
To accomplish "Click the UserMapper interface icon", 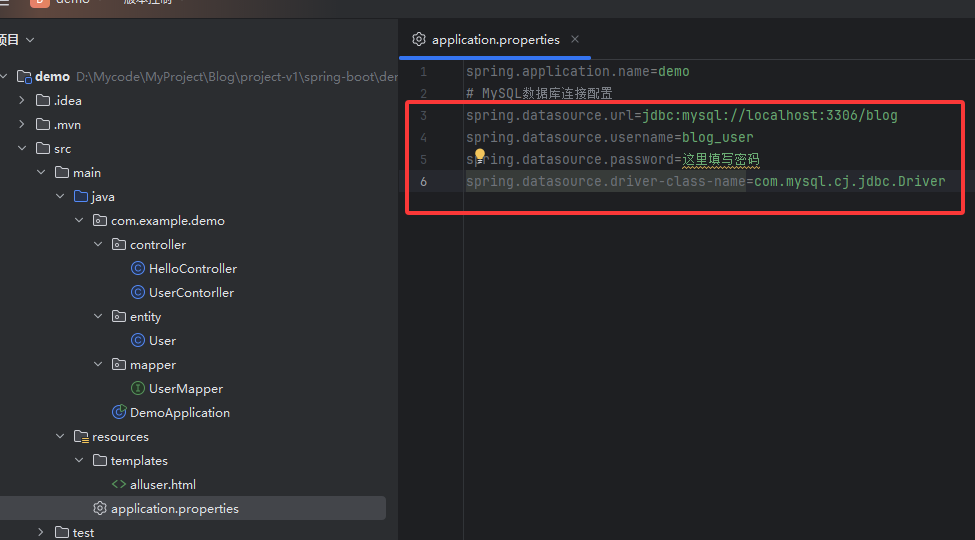I will pos(138,388).
